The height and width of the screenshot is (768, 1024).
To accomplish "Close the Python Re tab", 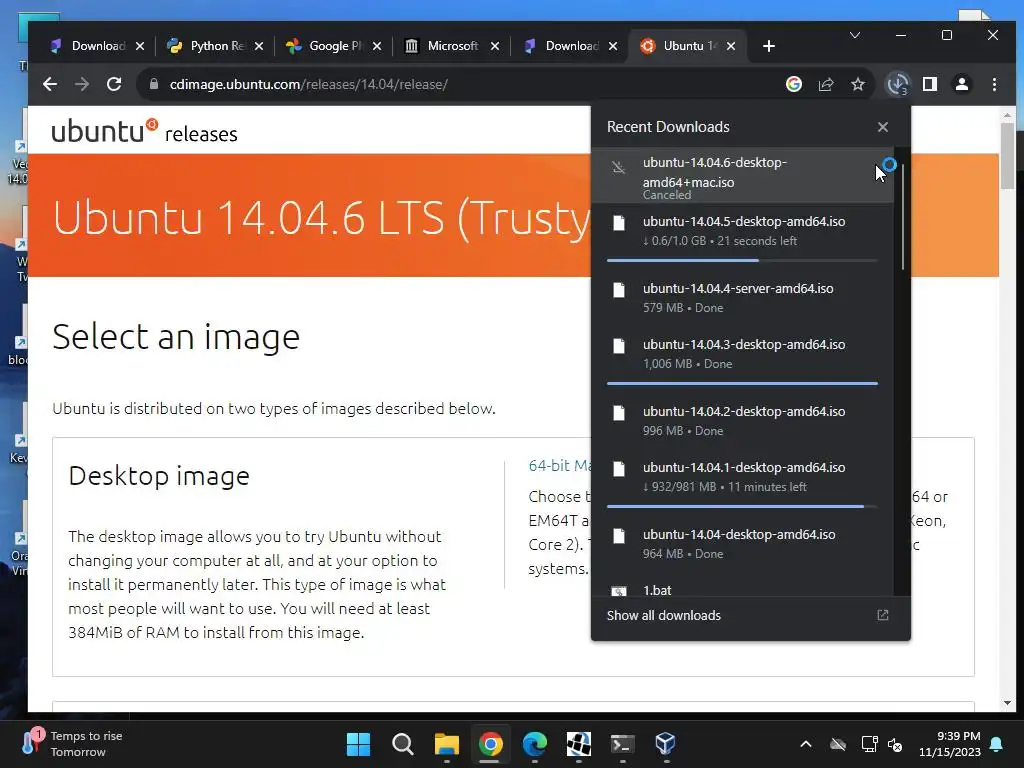I will pos(259,46).
